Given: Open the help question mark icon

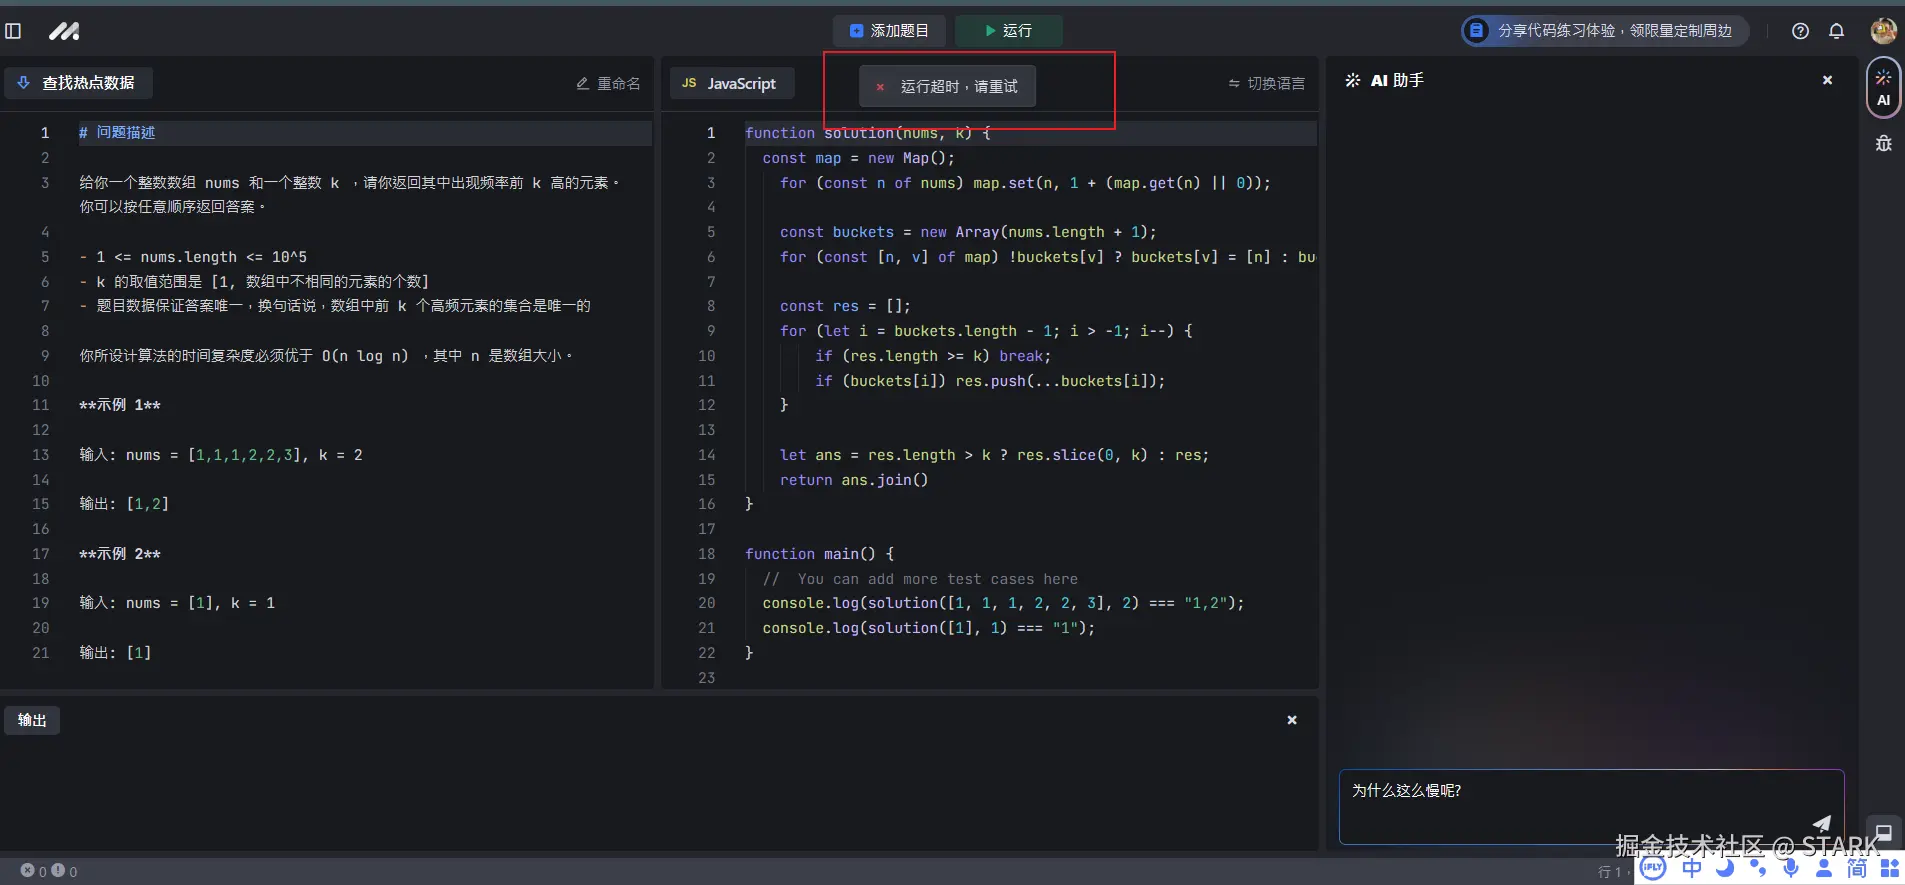Looking at the screenshot, I should pos(1800,31).
